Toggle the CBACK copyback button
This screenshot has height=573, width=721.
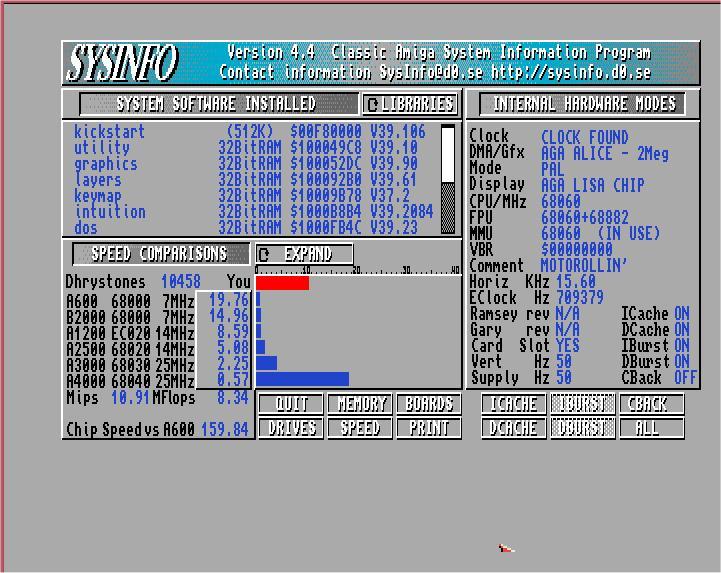(652, 404)
